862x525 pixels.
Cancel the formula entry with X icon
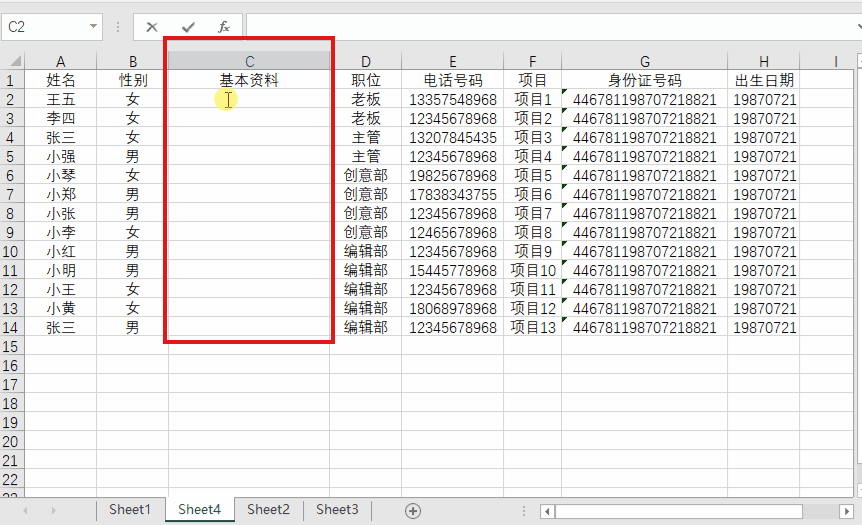pyautogui.click(x=152, y=27)
